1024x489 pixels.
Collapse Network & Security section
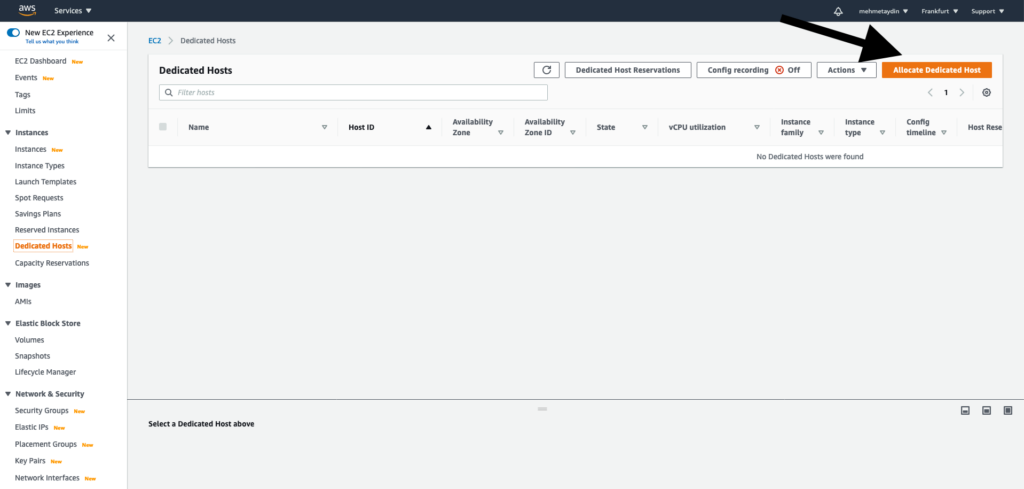click(8, 394)
